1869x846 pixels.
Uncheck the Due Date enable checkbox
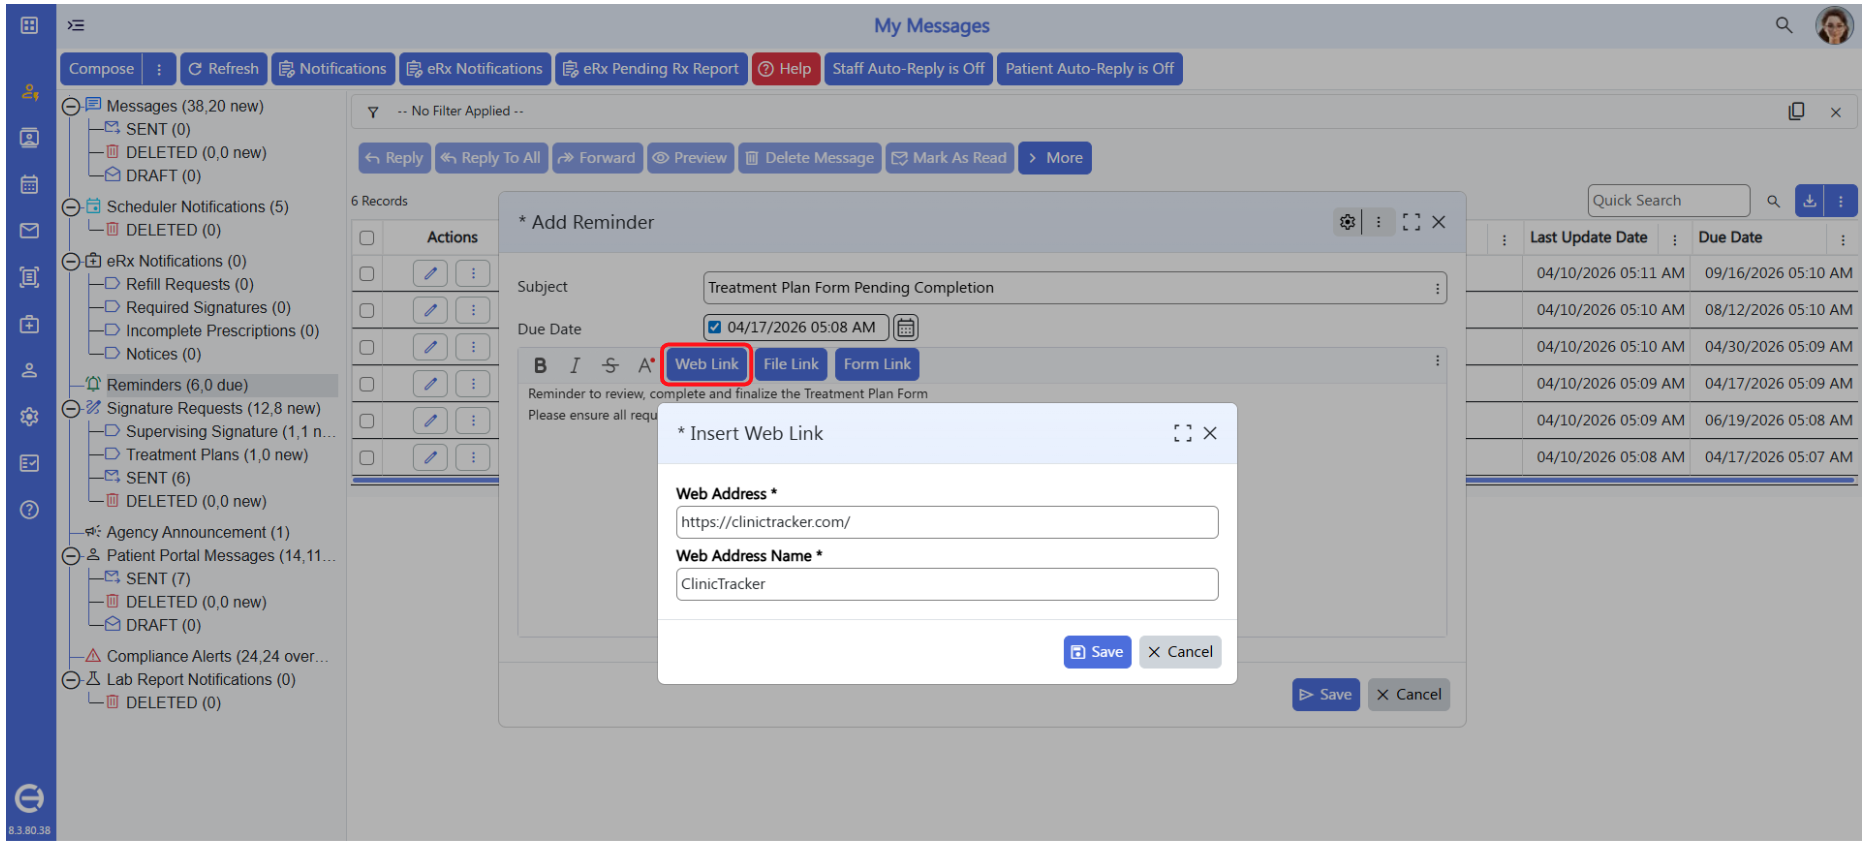pyautogui.click(x=714, y=327)
